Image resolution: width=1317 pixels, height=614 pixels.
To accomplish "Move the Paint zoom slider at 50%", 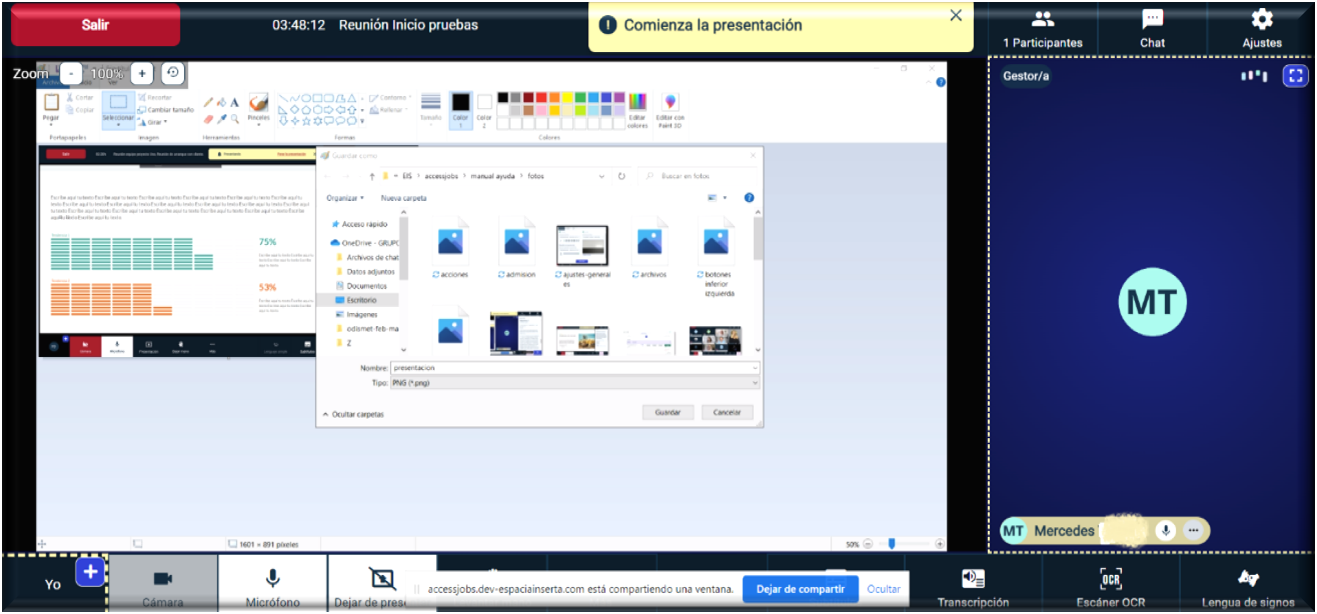I will click(x=892, y=544).
